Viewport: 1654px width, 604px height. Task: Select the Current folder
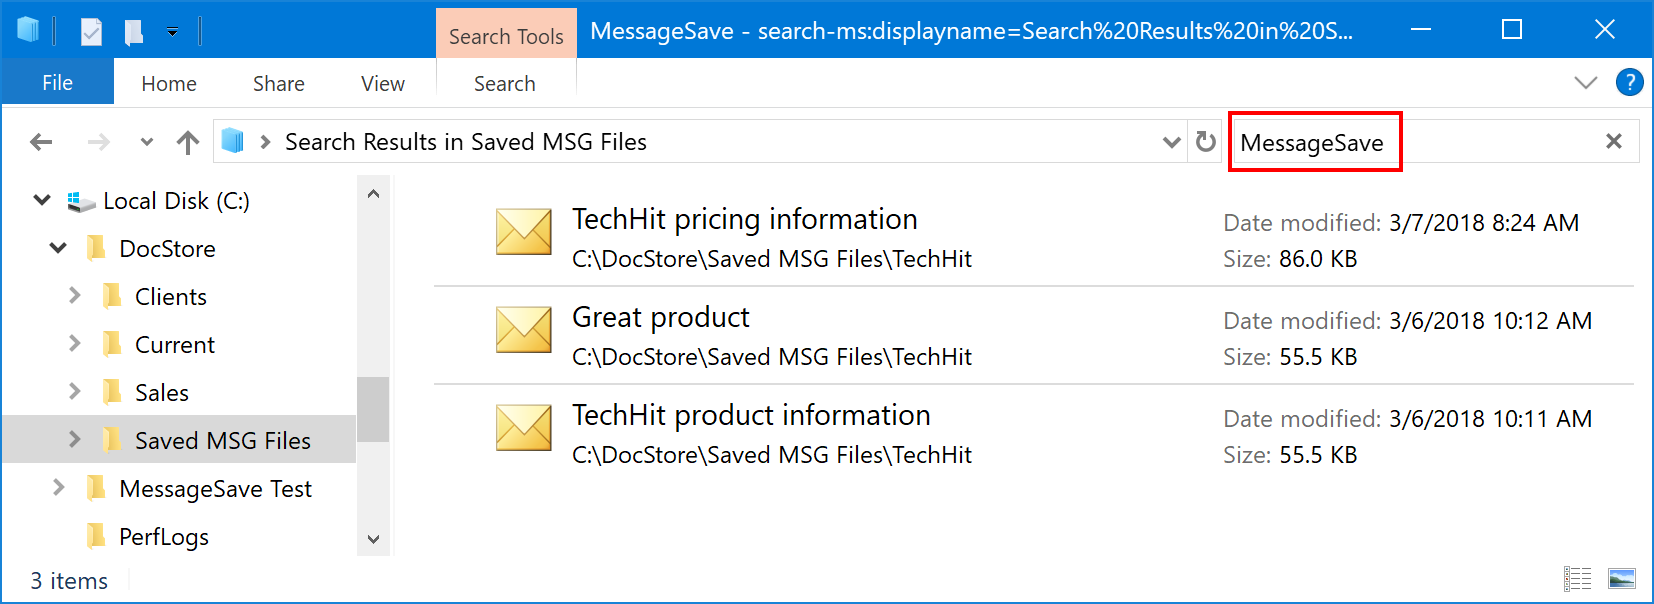[175, 345]
